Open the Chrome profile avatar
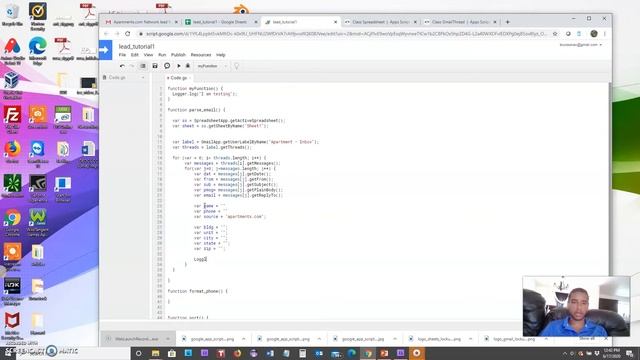This screenshot has width=640, height=360. point(594,33)
